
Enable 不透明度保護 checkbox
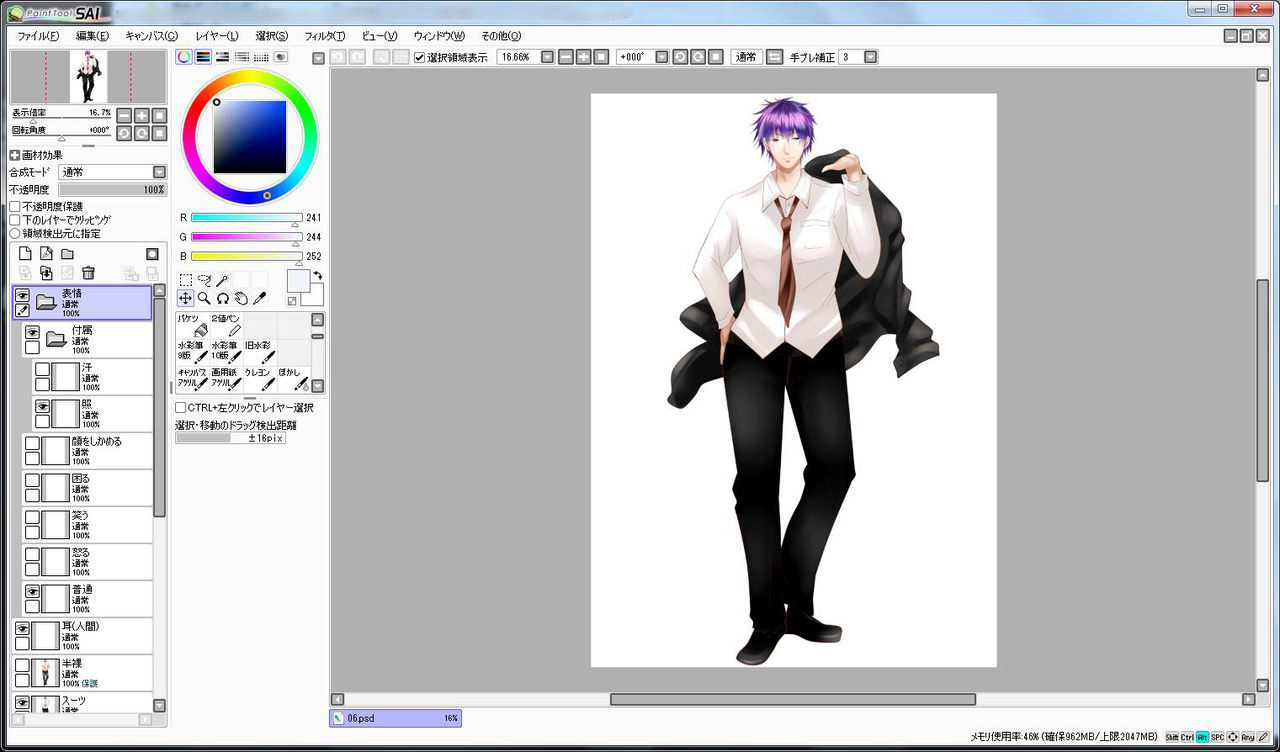[x=15, y=206]
